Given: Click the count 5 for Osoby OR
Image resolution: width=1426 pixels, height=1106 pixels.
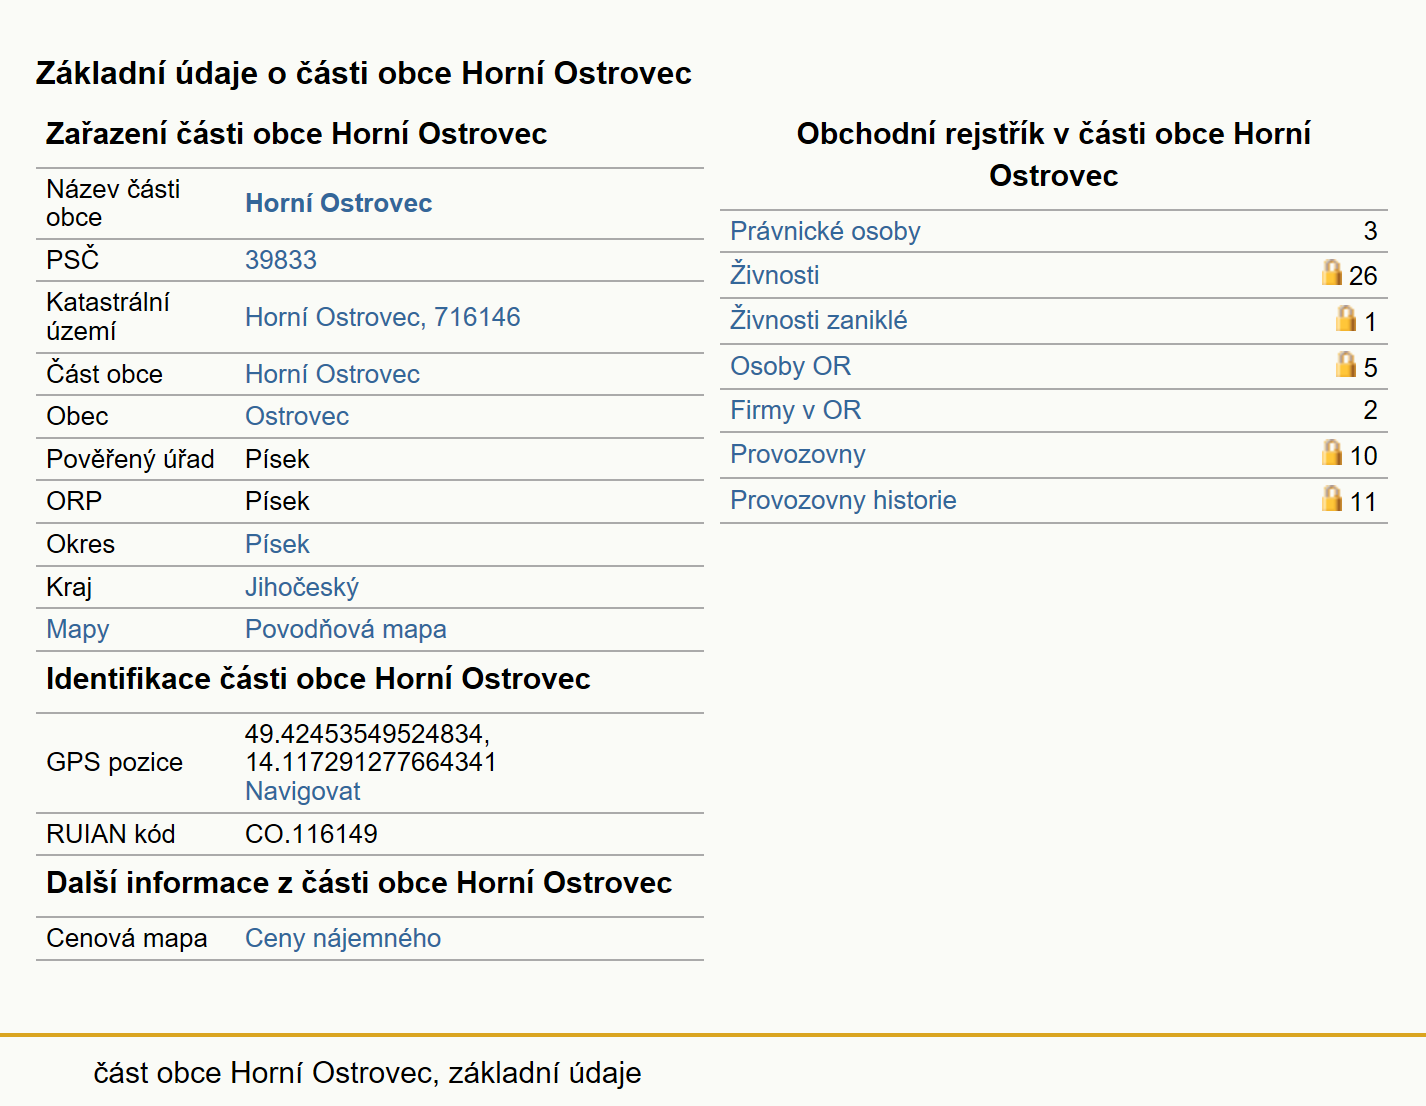Looking at the screenshot, I should [1371, 368].
